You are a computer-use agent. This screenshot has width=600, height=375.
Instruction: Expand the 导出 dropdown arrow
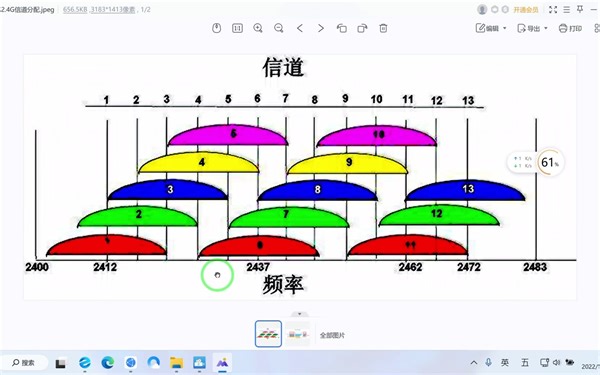pos(546,28)
